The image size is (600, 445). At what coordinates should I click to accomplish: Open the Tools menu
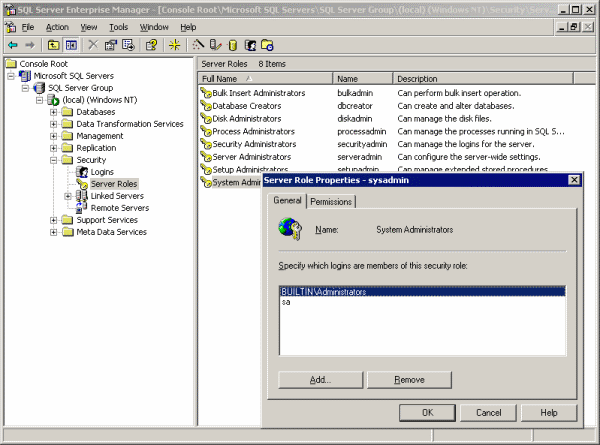pos(119,27)
